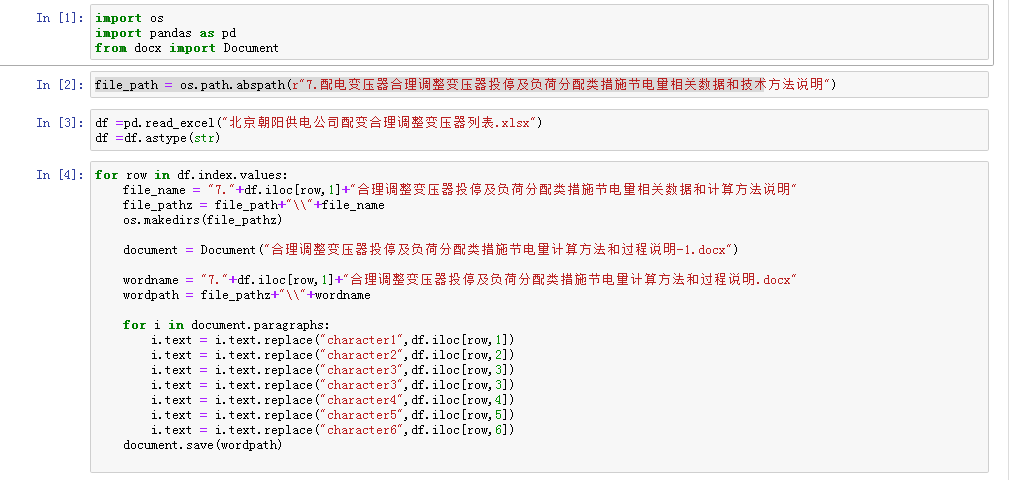Click the character1 replace line
The image size is (1009, 480).
point(333,340)
